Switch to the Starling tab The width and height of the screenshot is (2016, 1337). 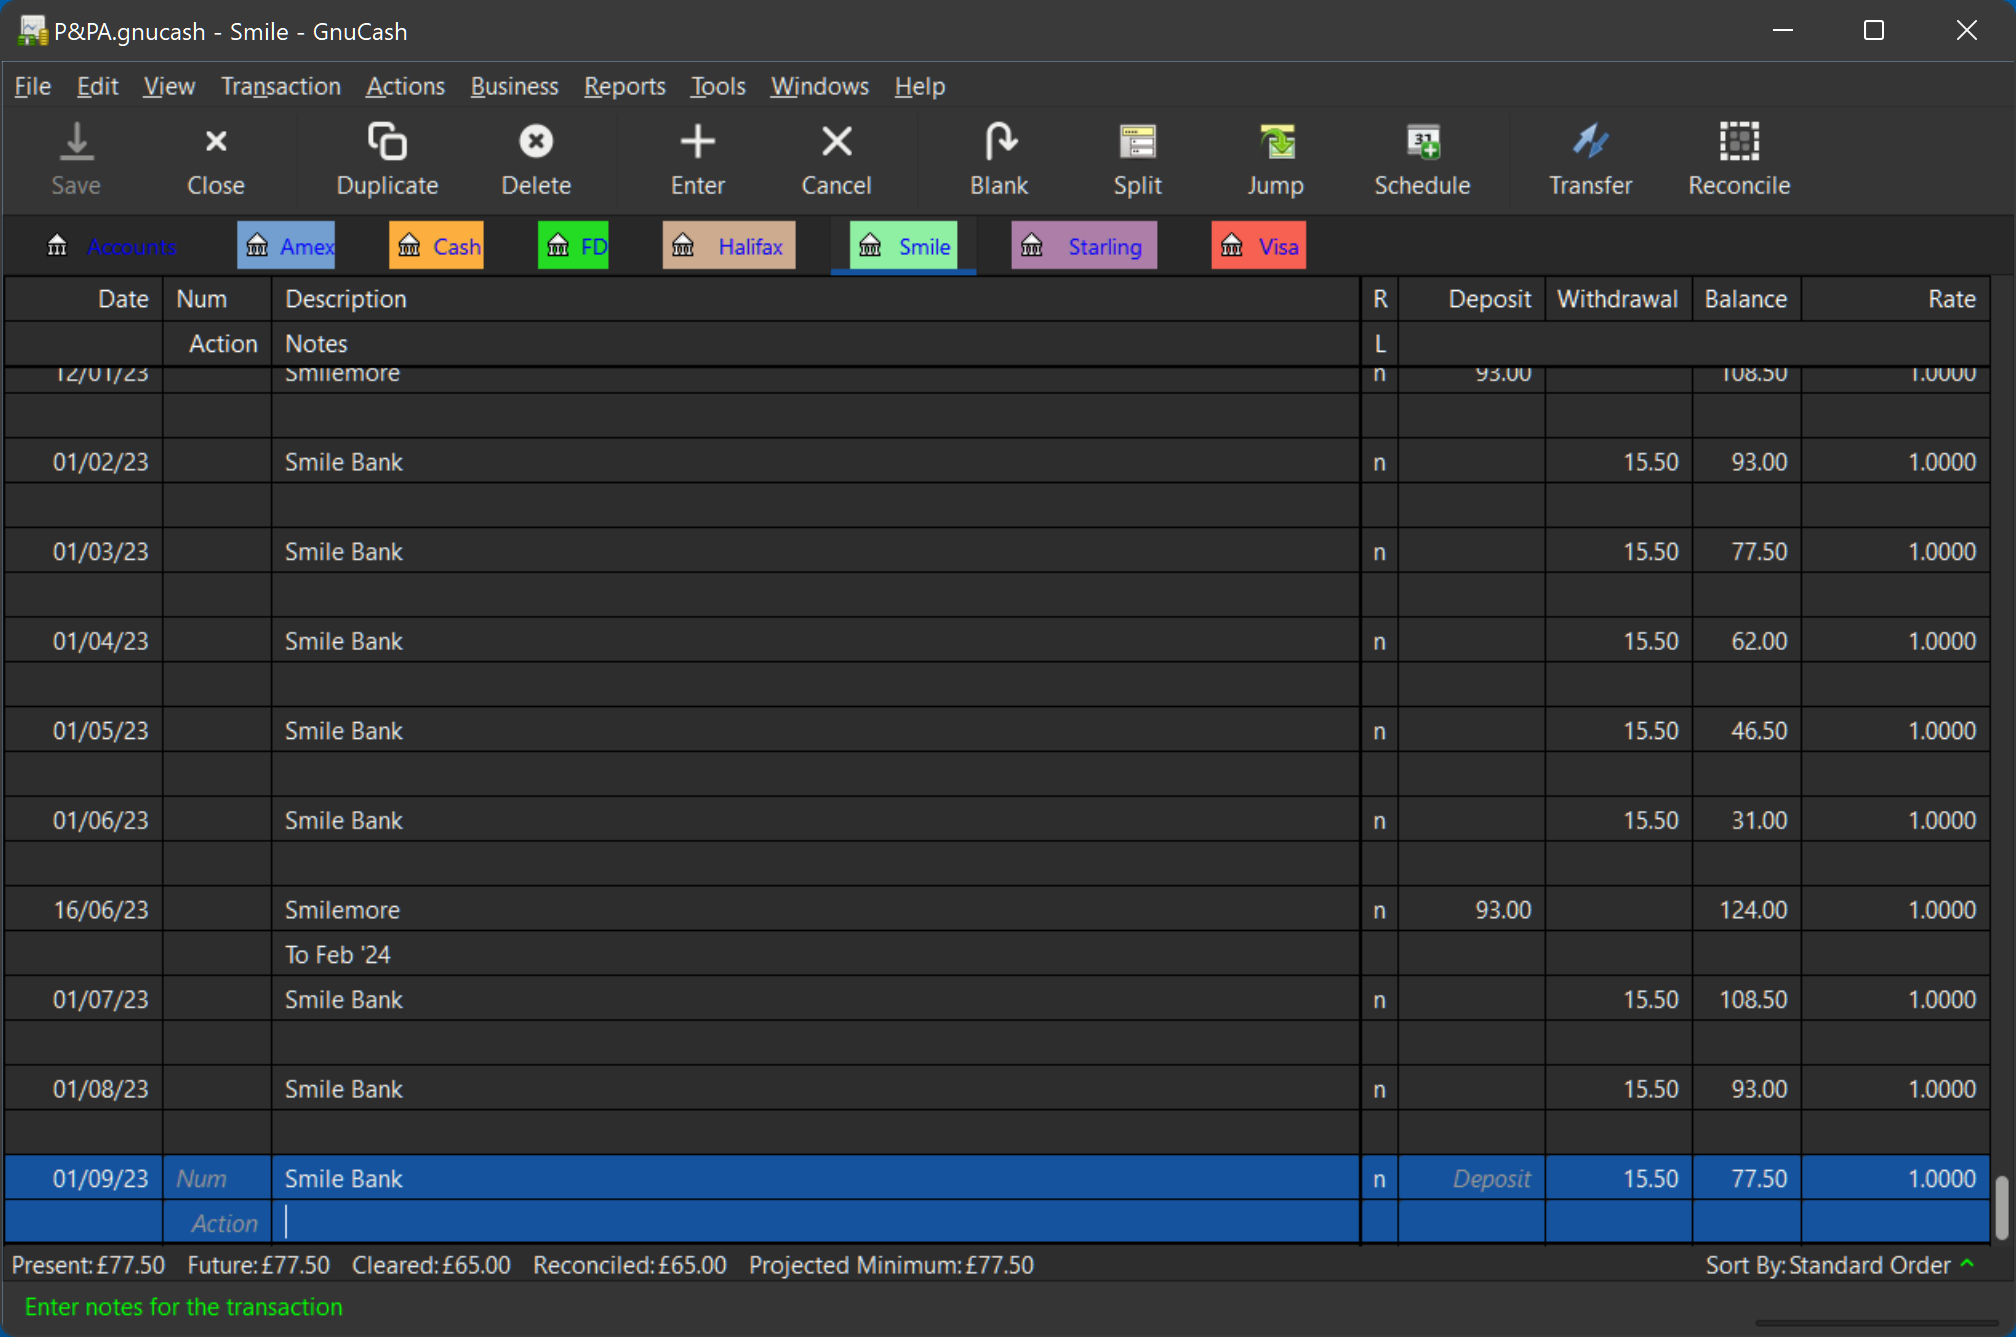pos(1084,246)
